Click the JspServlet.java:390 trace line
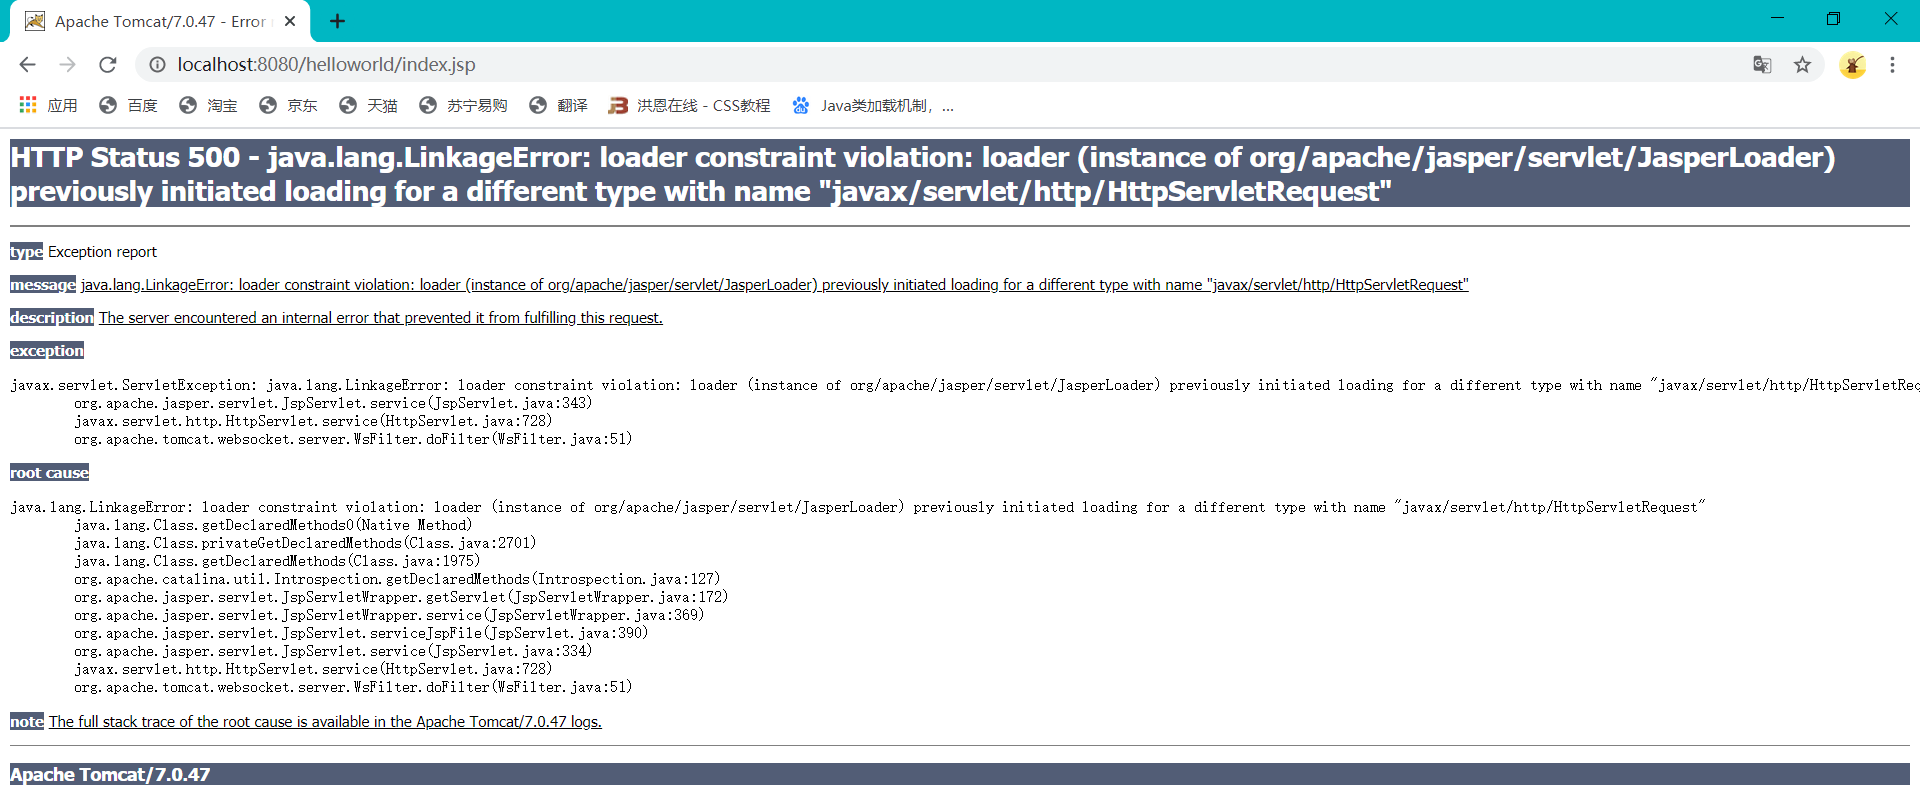Screen dimensions: 1920x812 [x=361, y=633]
